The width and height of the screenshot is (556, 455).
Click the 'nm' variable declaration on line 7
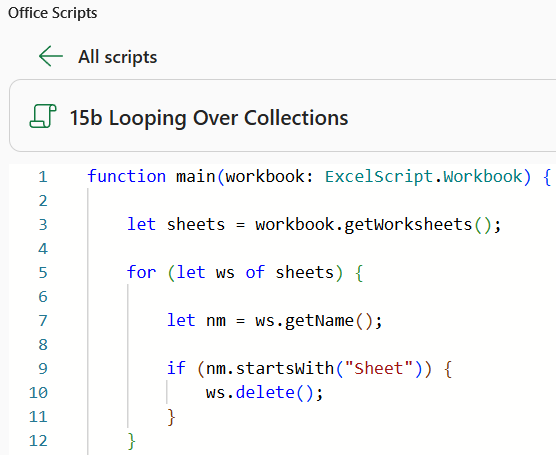coord(216,321)
